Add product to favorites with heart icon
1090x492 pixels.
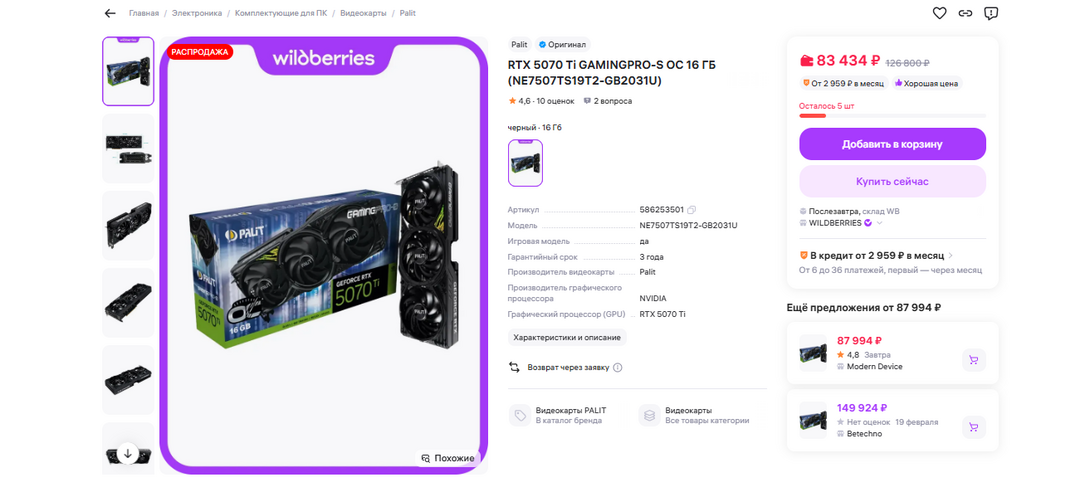point(939,13)
